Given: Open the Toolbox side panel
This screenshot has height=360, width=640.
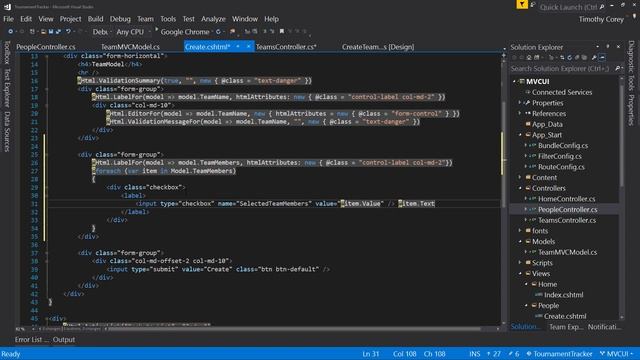Looking at the screenshot, I should [x=7, y=52].
